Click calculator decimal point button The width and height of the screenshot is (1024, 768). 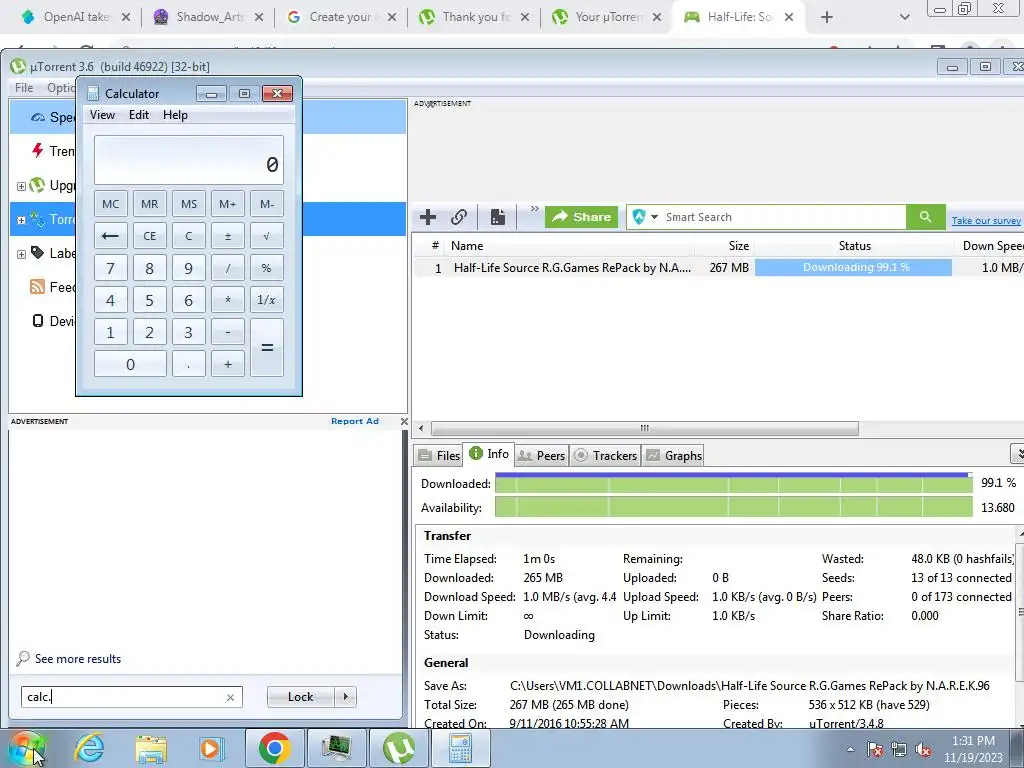pos(189,364)
